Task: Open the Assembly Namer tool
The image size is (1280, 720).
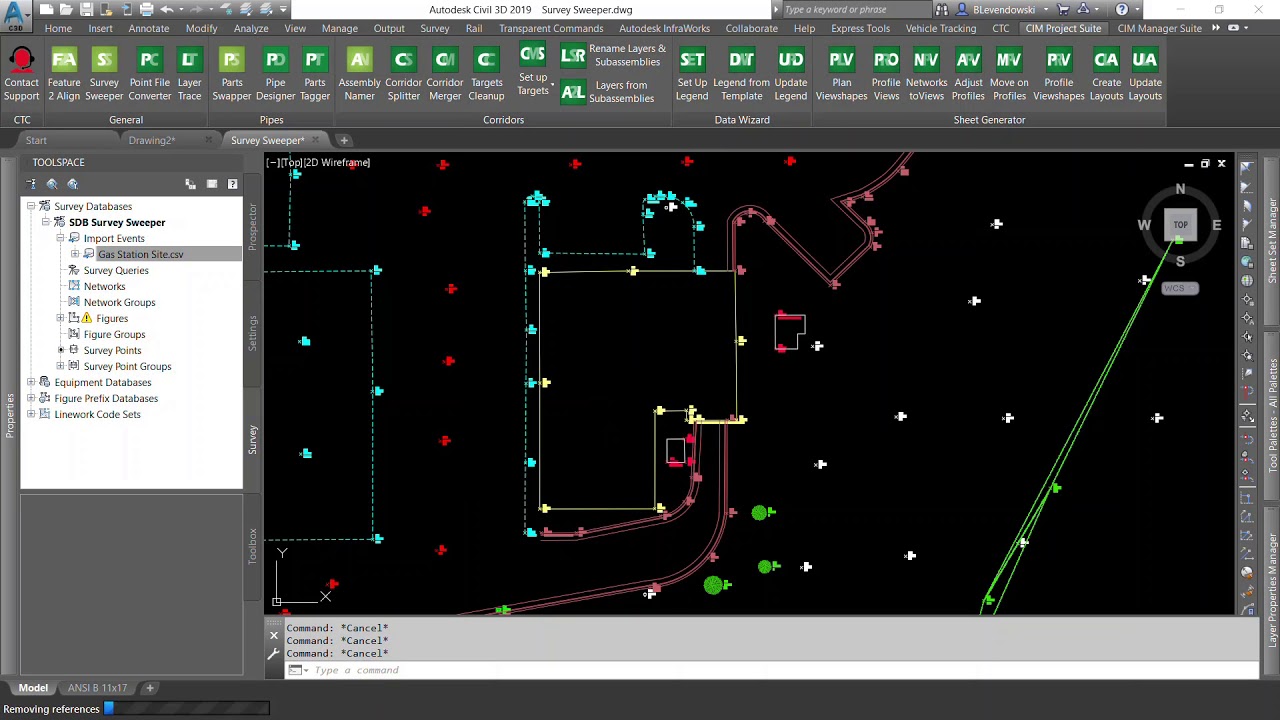Action: pyautogui.click(x=360, y=75)
